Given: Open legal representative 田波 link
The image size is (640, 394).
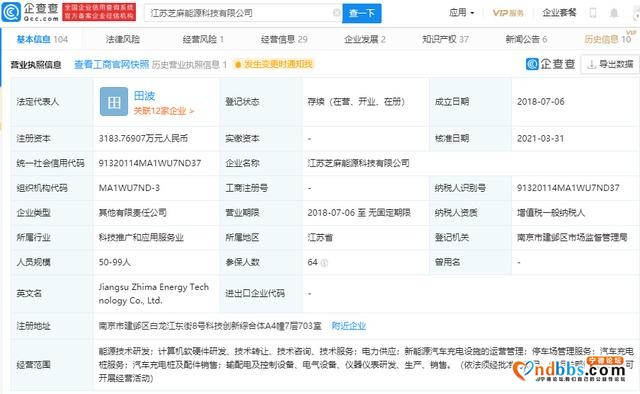Looking at the screenshot, I should pyautogui.click(x=144, y=96).
